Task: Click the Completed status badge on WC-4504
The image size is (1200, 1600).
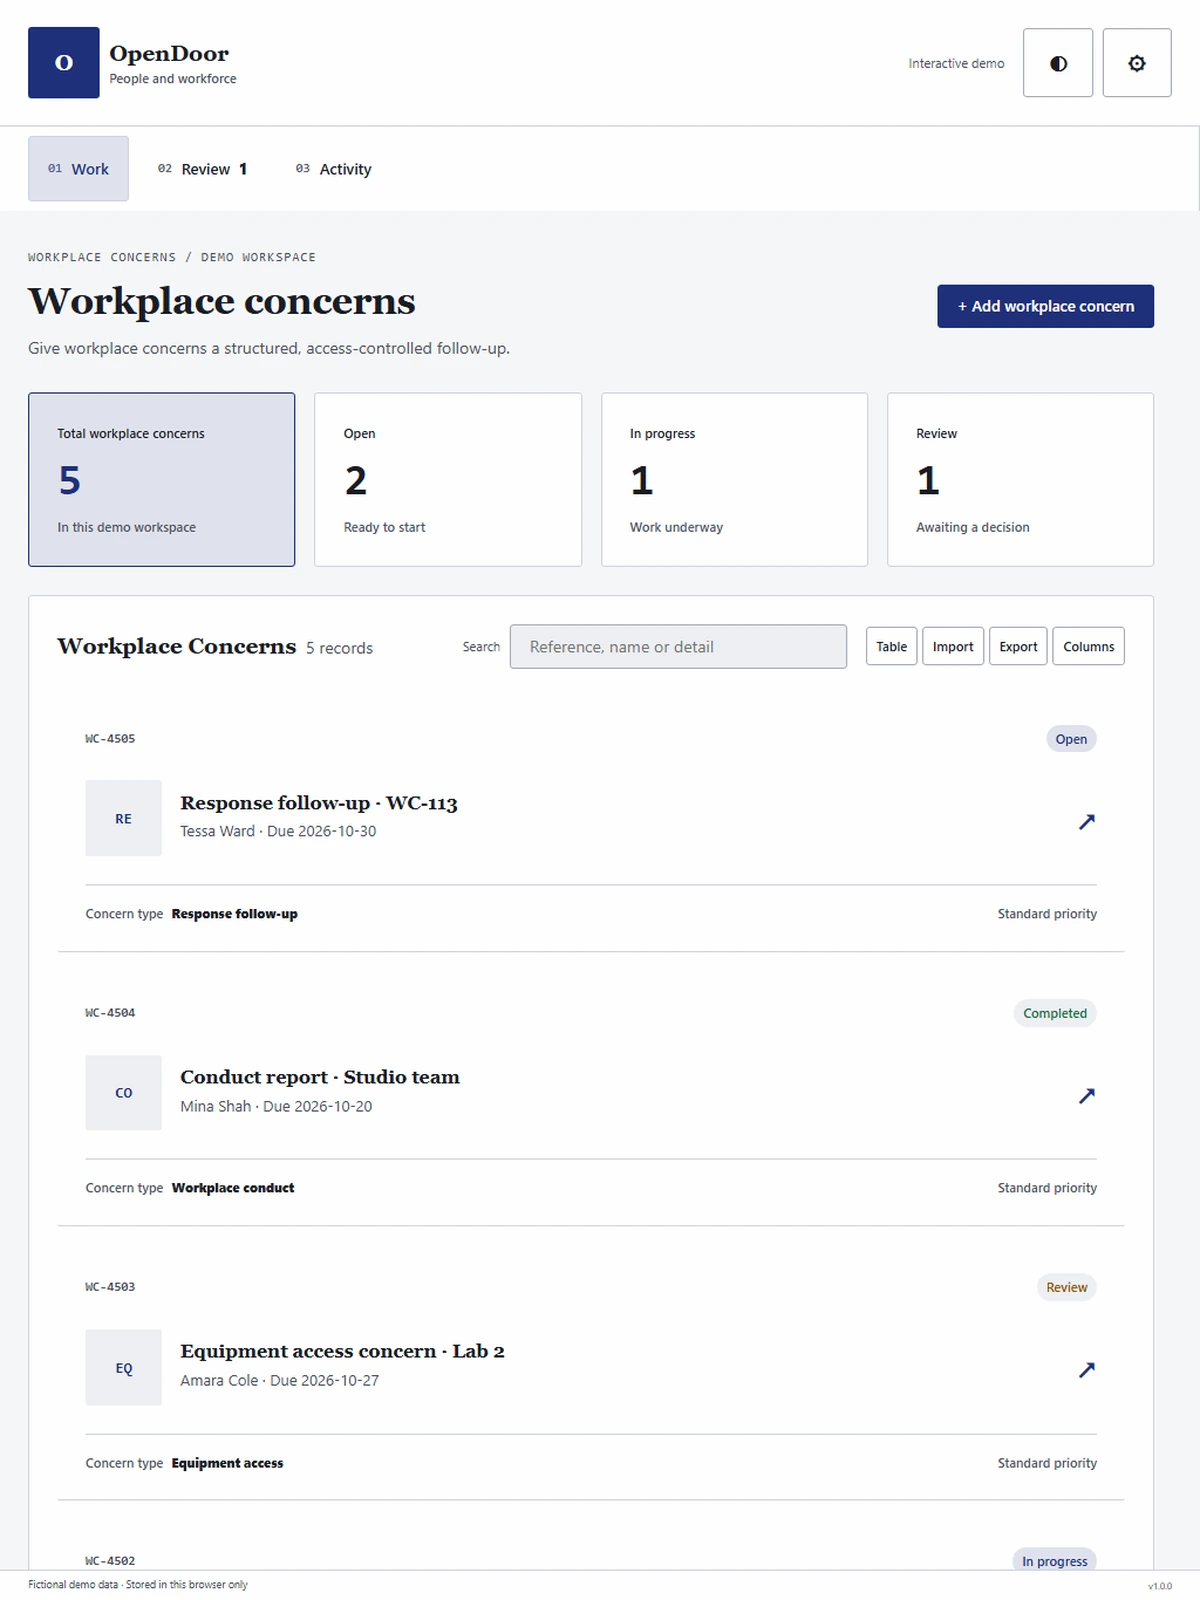Action: (x=1055, y=1013)
